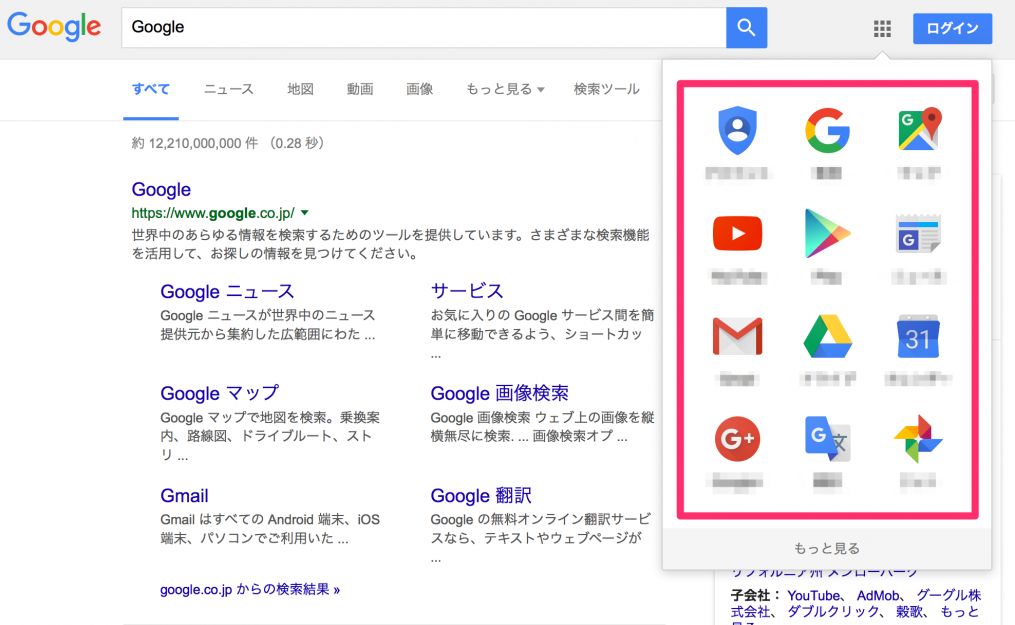This screenshot has height=625, width=1015.
Task: Open the Google 翻訳 sitelink
Action: coord(480,496)
